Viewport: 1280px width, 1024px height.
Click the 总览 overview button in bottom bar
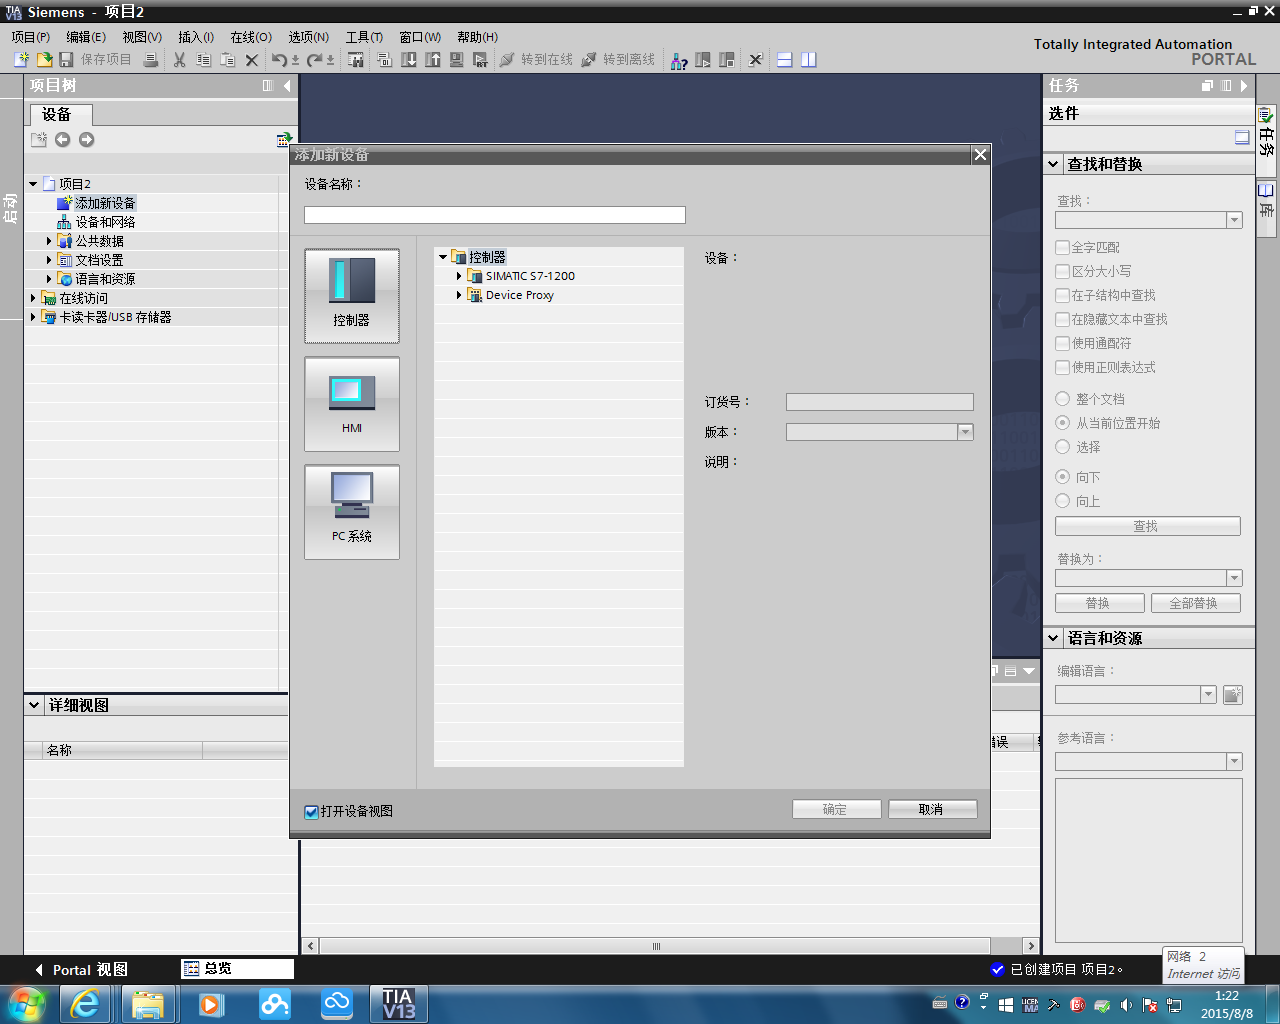click(x=237, y=969)
